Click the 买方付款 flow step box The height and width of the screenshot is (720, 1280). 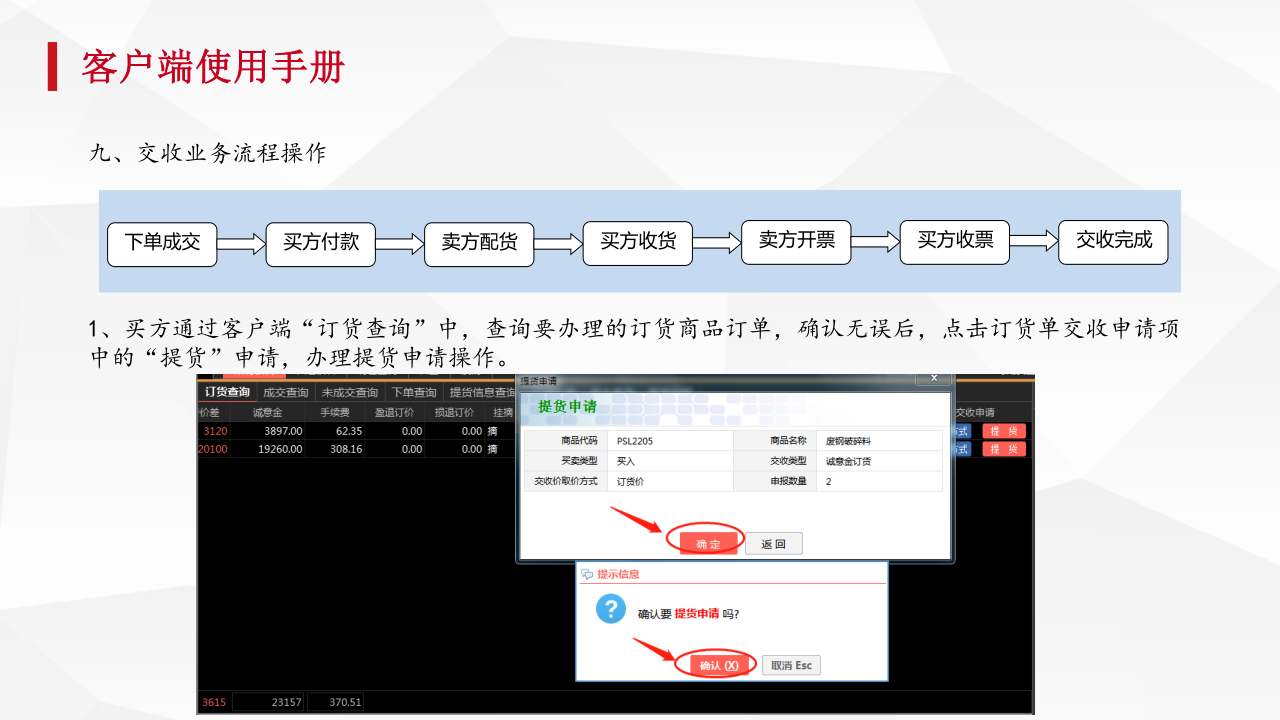[321, 244]
